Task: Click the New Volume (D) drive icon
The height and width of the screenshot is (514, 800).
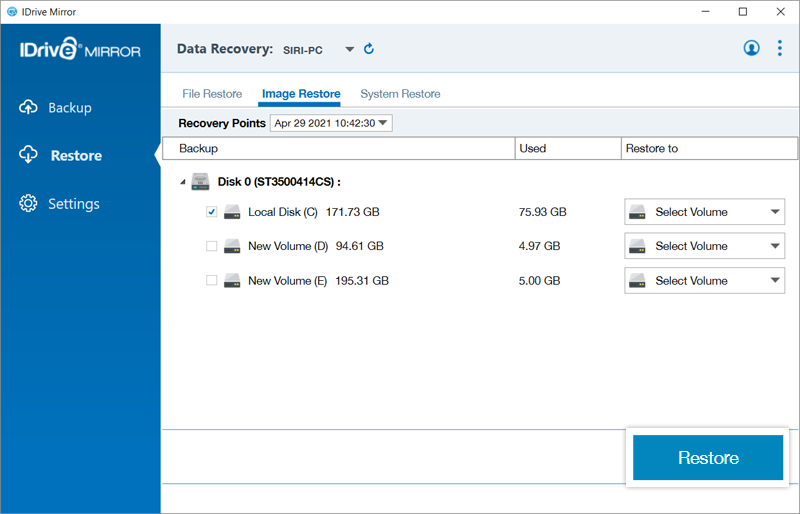Action: point(232,246)
